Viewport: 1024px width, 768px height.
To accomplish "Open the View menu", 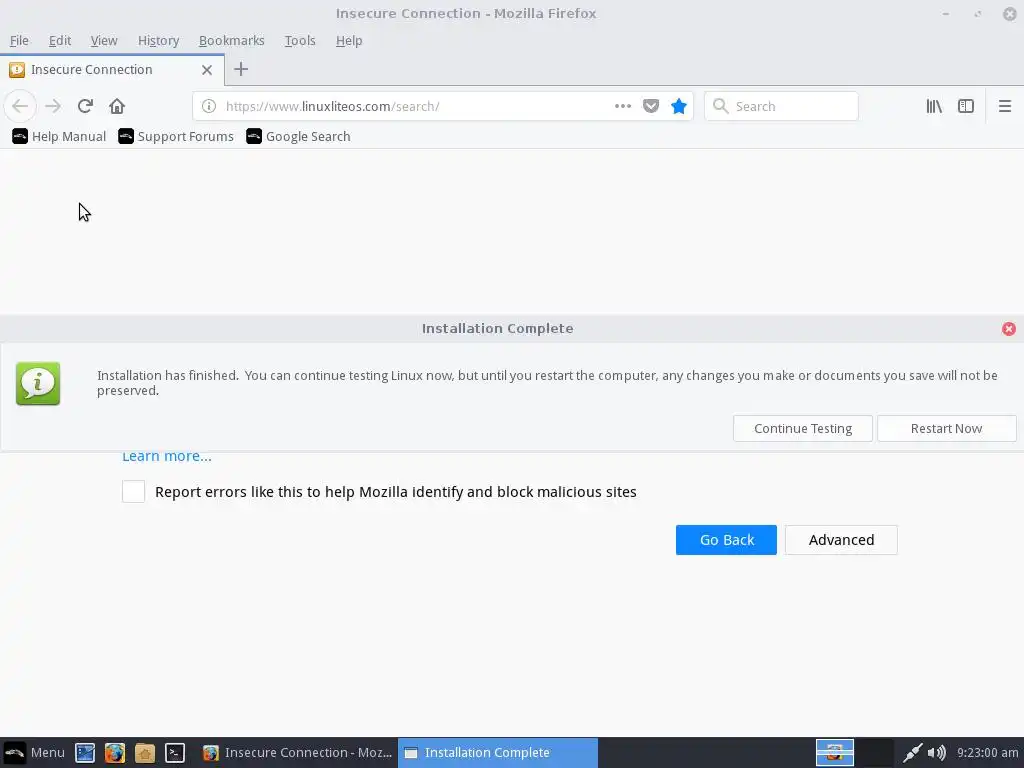I will point(104,40).
